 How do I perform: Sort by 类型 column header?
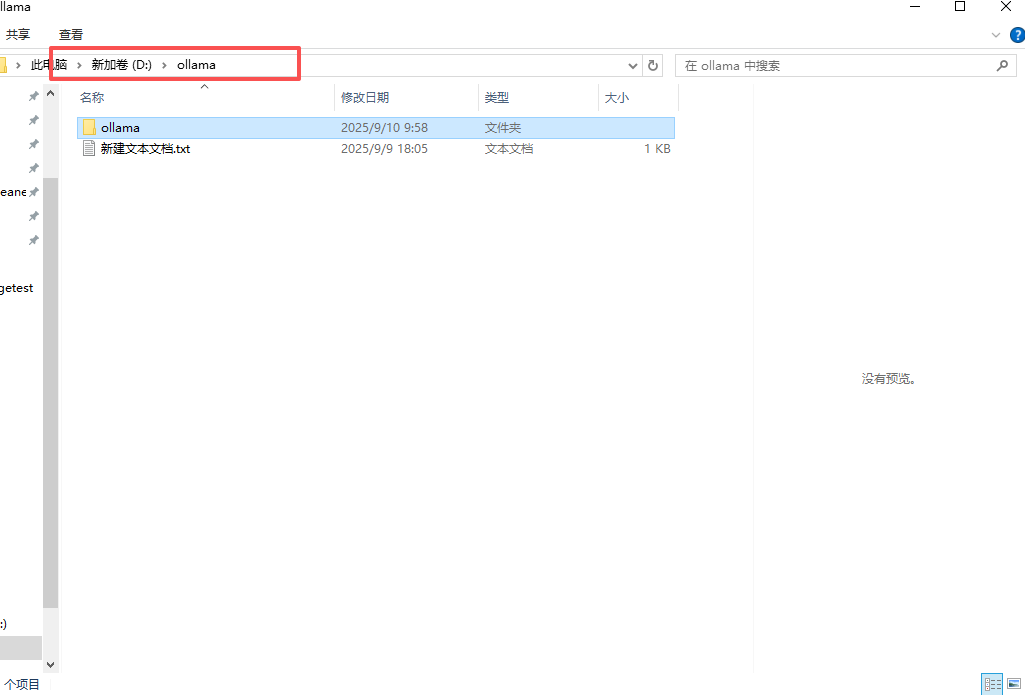[538, 97]
